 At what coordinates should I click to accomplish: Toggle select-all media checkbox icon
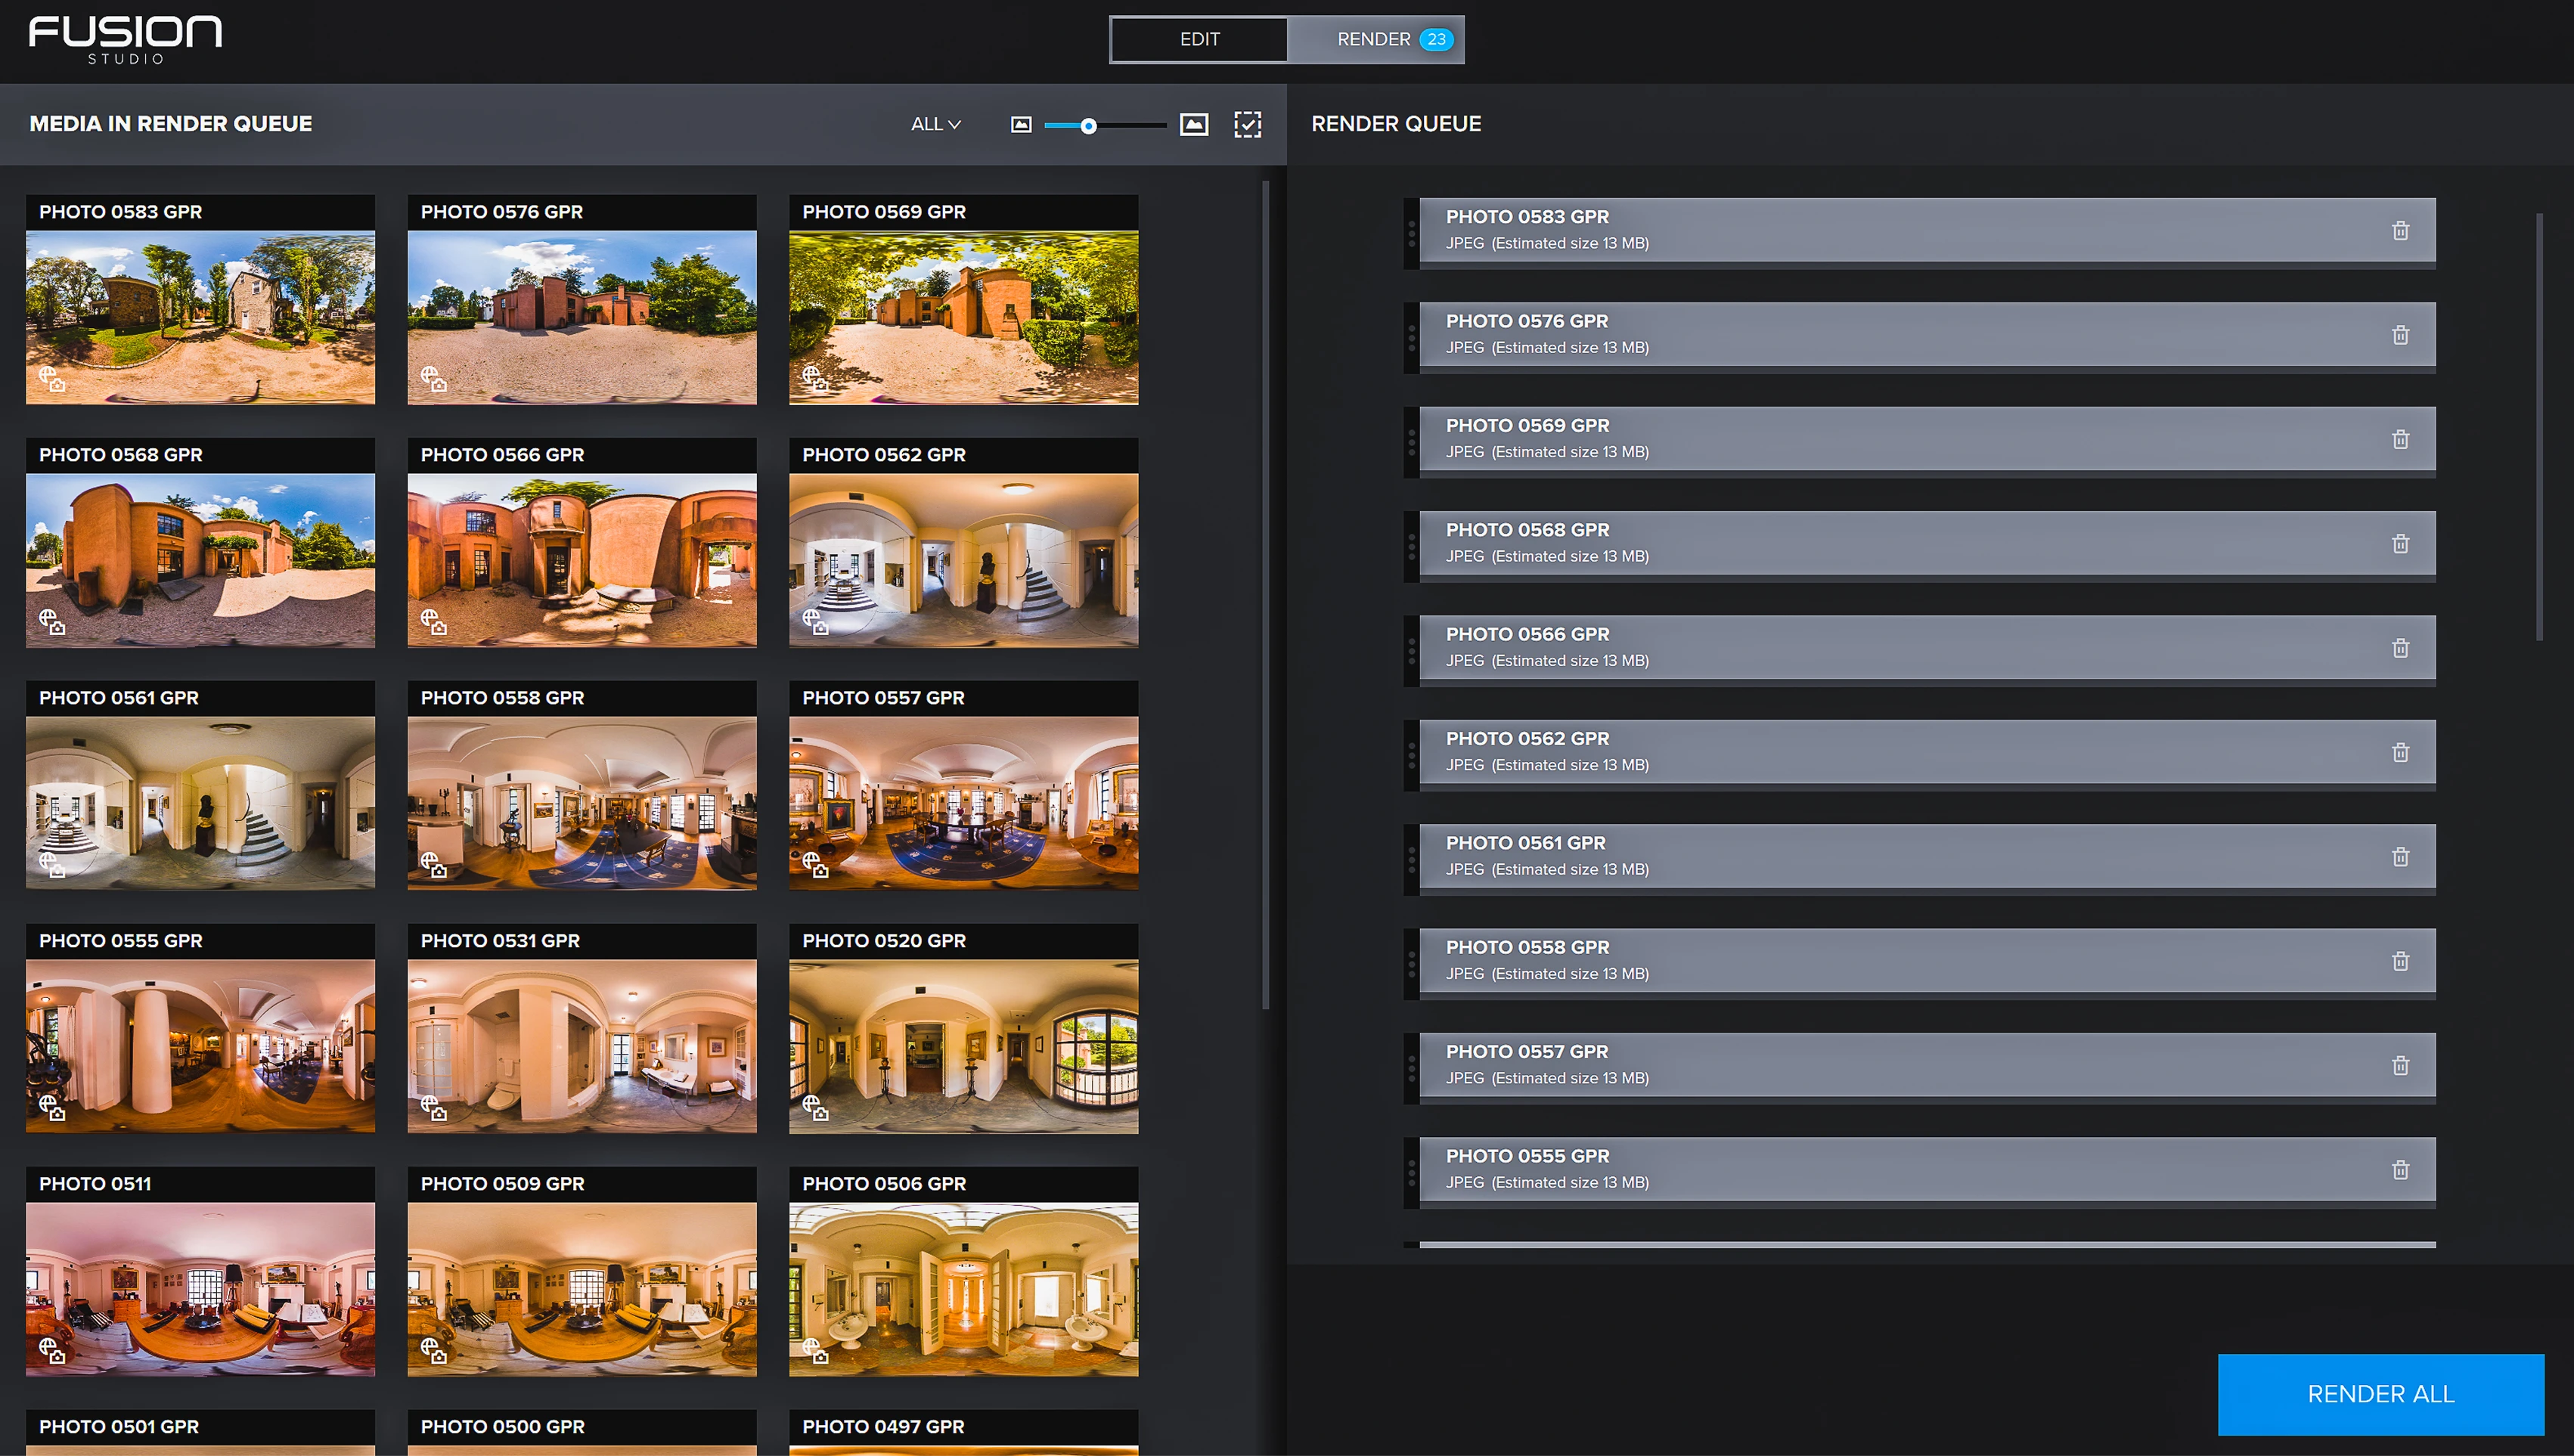(x=1247, y=124)
